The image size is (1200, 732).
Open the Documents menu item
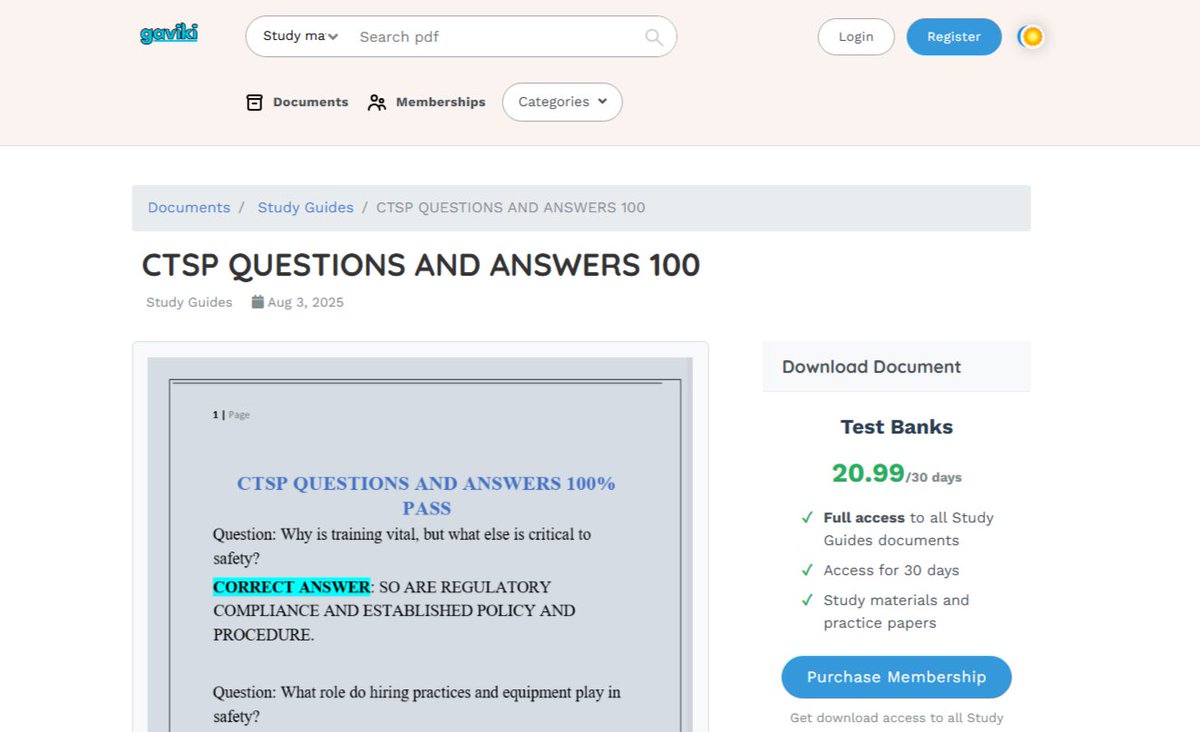(297, 102)
